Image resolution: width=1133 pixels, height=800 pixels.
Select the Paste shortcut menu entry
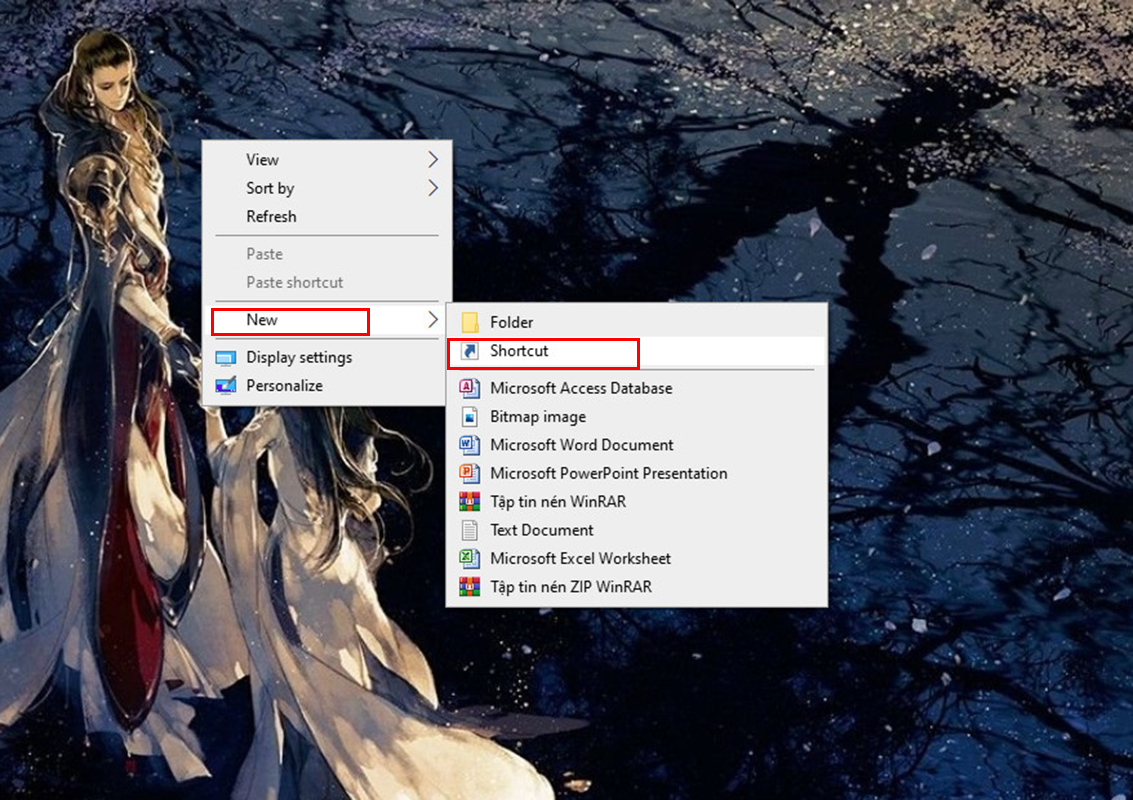294,282
